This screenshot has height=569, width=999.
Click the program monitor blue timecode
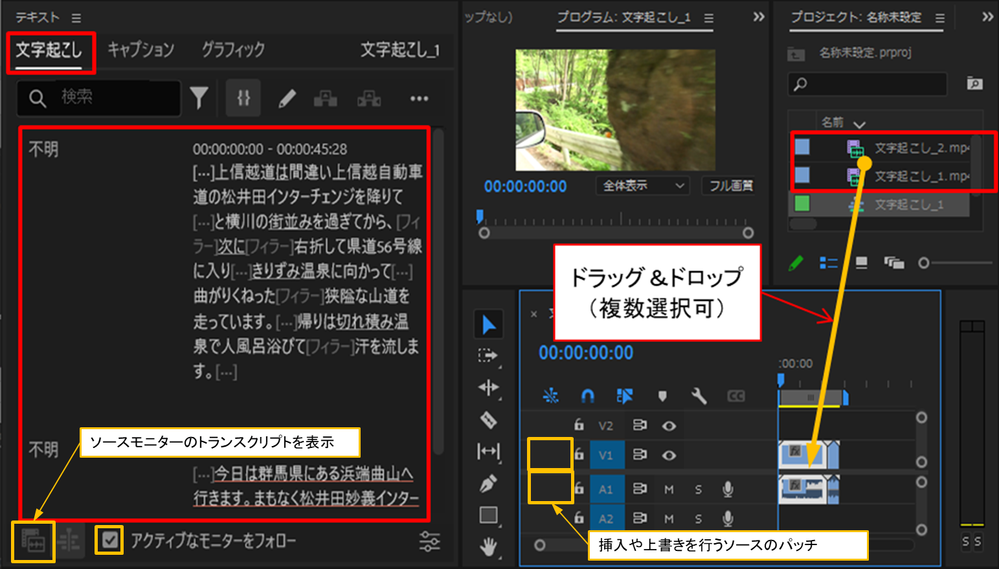[x=526, y=186]
